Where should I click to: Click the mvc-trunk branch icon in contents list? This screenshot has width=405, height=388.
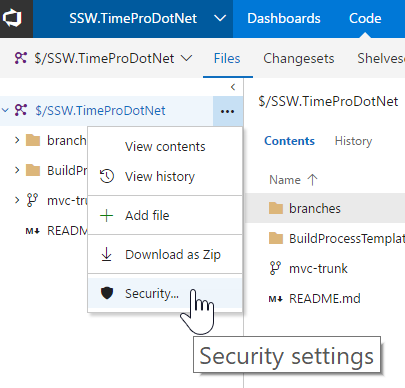coord(275,268)
